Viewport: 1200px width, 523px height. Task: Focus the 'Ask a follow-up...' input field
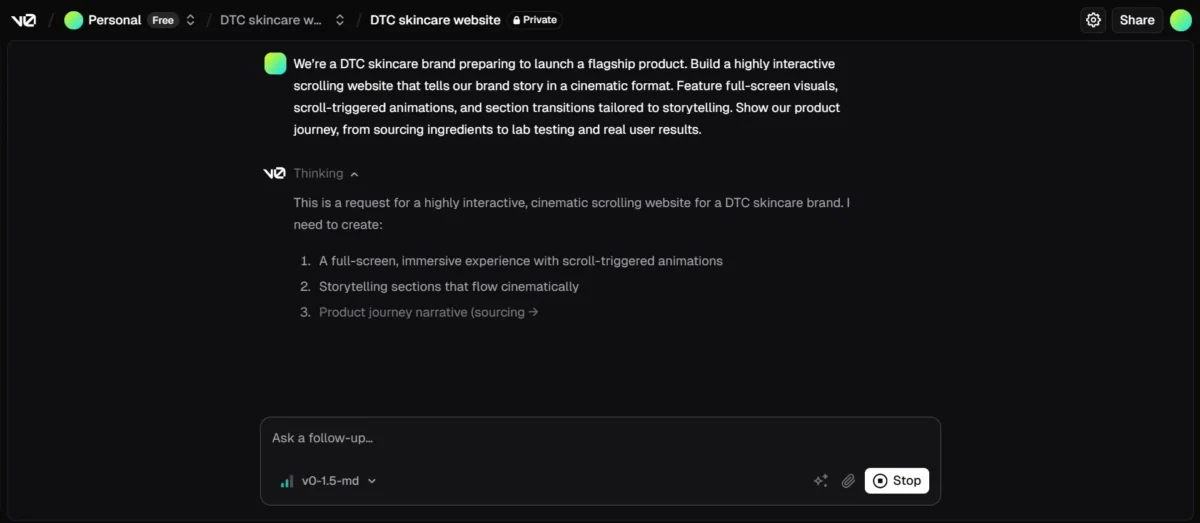[600, 438]
